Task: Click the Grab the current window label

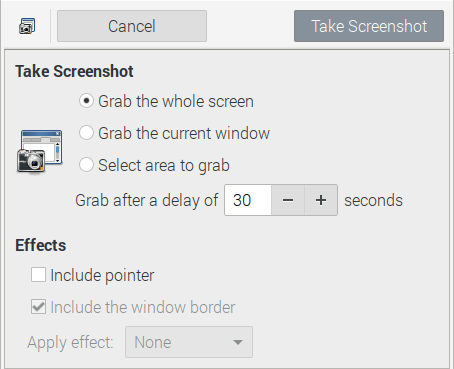Action: coord(184,133)
